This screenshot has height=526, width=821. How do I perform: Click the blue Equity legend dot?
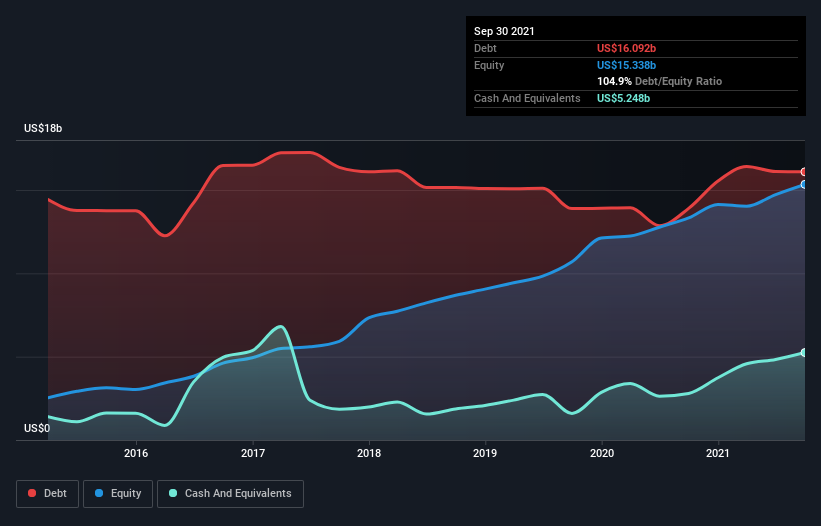[x=99, y=493]
